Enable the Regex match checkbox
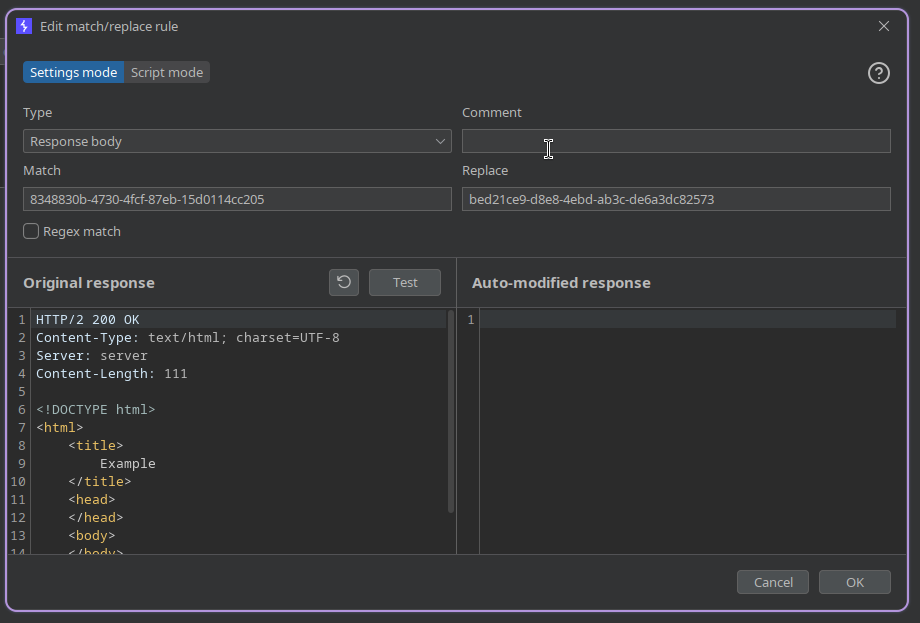The height and width of the screenshot is (623, 920). tap(32, 232)
